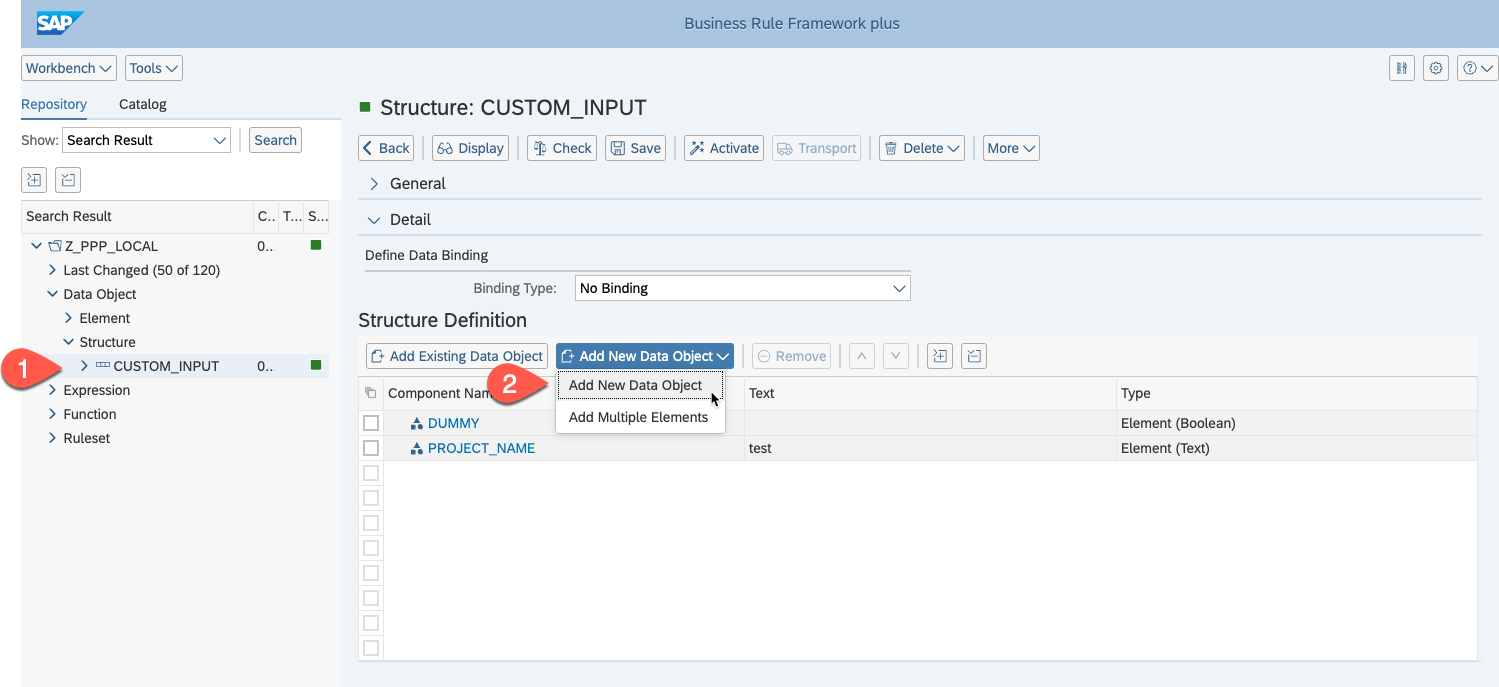Click the personalization icon beside the gear
This screenshot has height=687, width=1499.
point(1402,68)
